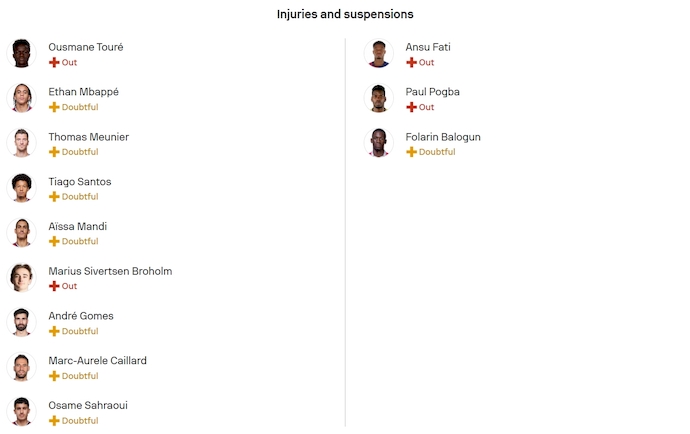Click the red cross icon under Marius Sivertsen Broholm
The width and height of the screenshot is (690, 434).
pos(55,286)
